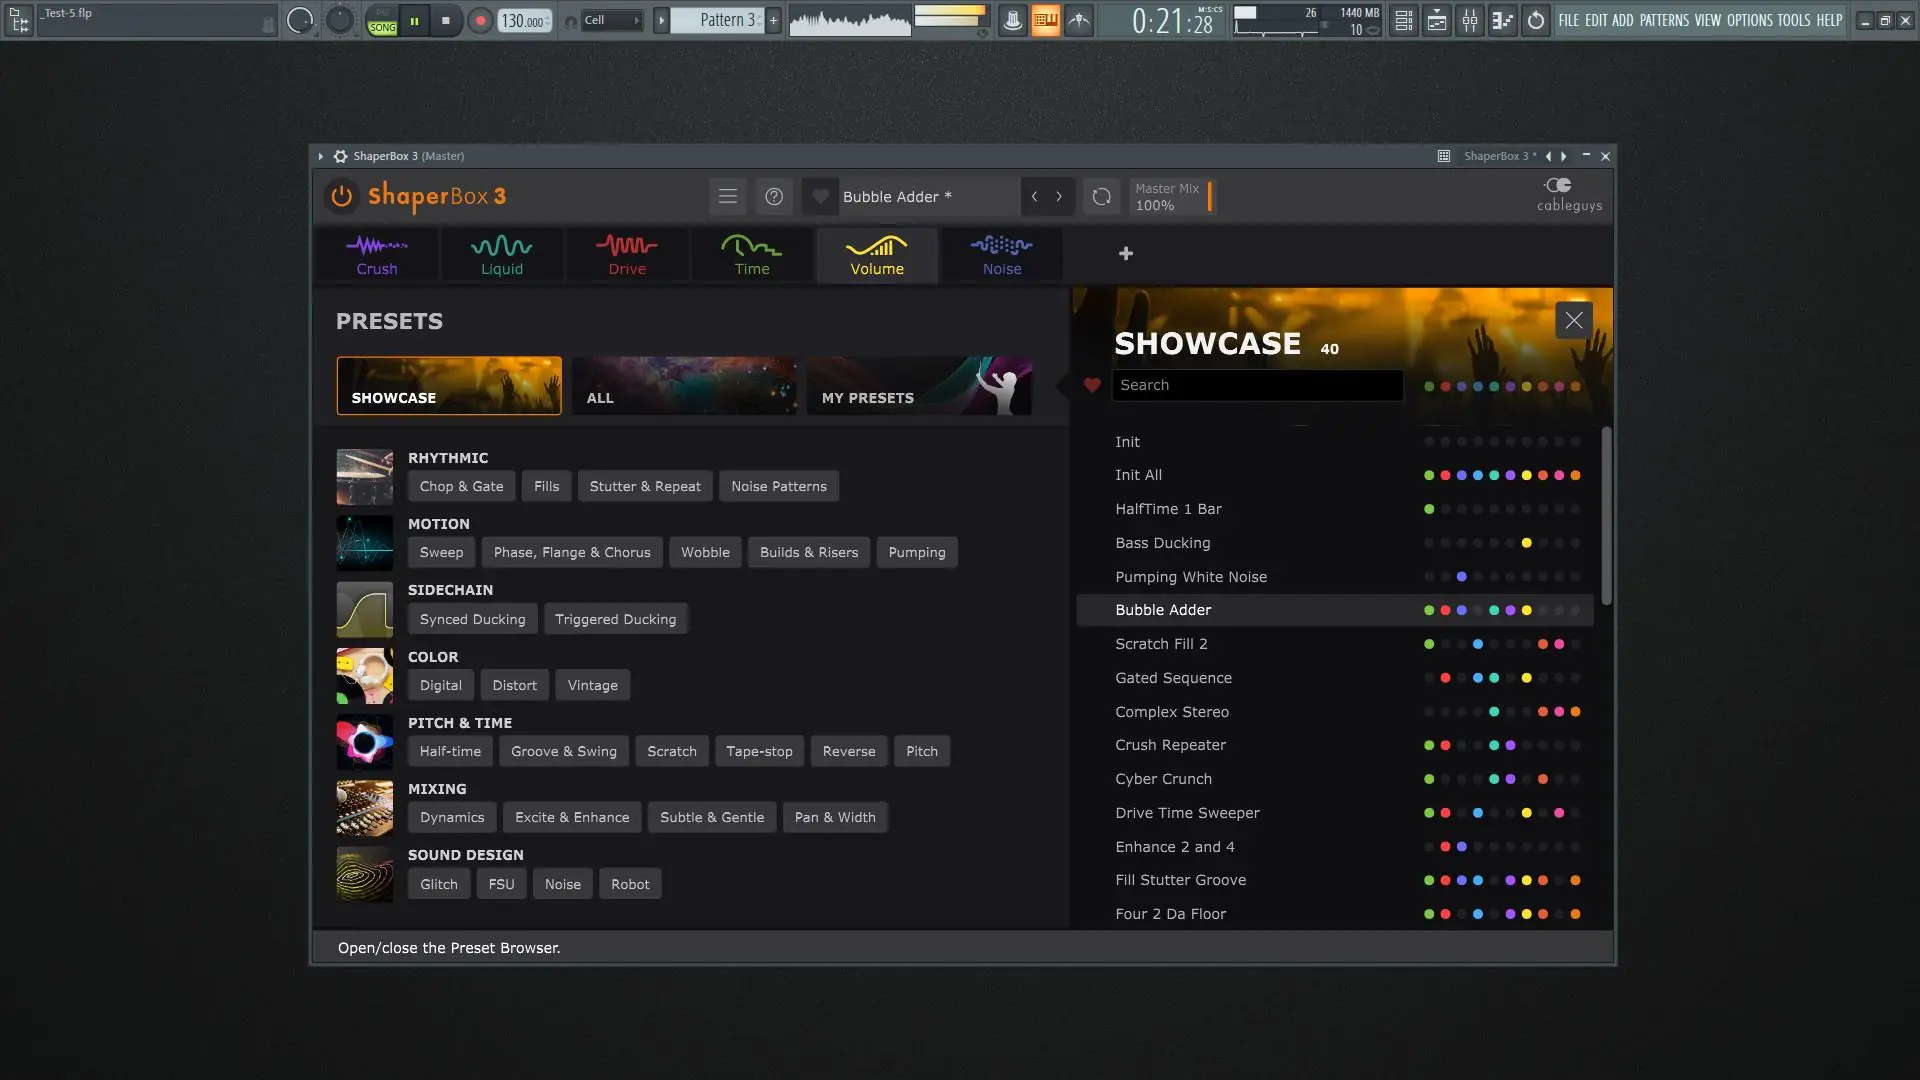1920x1080 pixels.
Task: Toggle favorites filter heart beside Search
Action: pyautogui.click(x=1092, y=385)
